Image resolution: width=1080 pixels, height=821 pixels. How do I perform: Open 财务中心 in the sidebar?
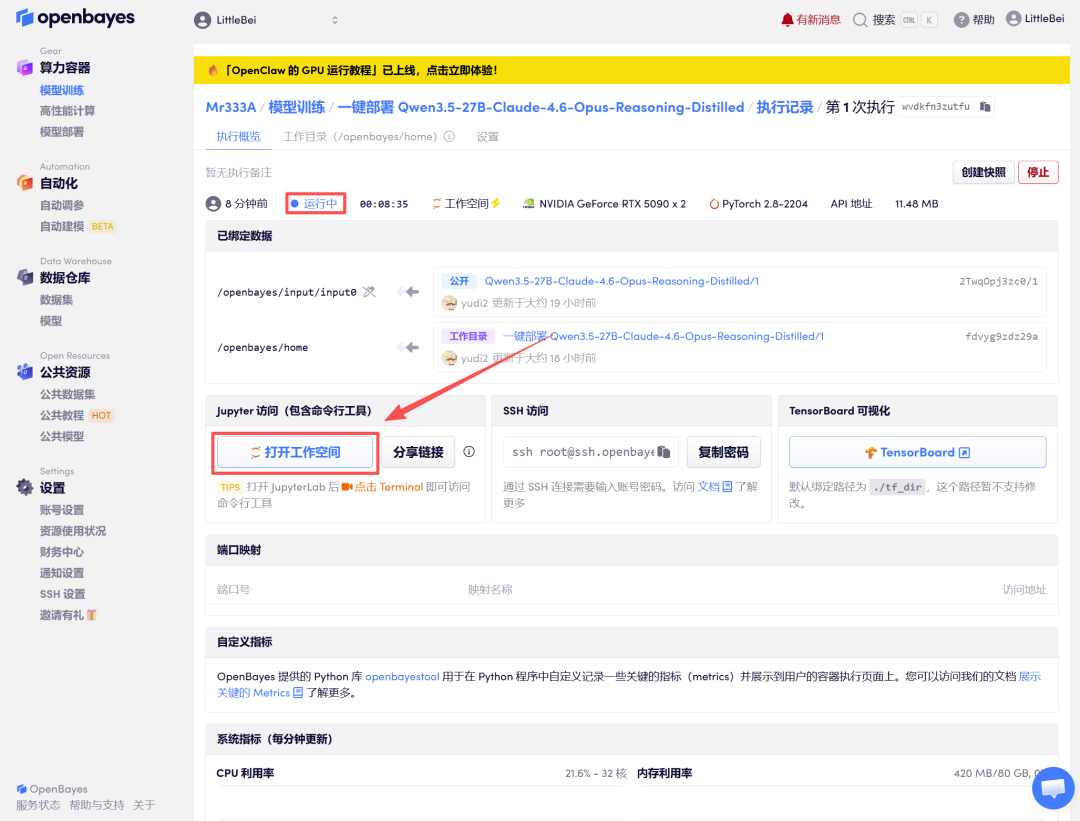(62, 552)
